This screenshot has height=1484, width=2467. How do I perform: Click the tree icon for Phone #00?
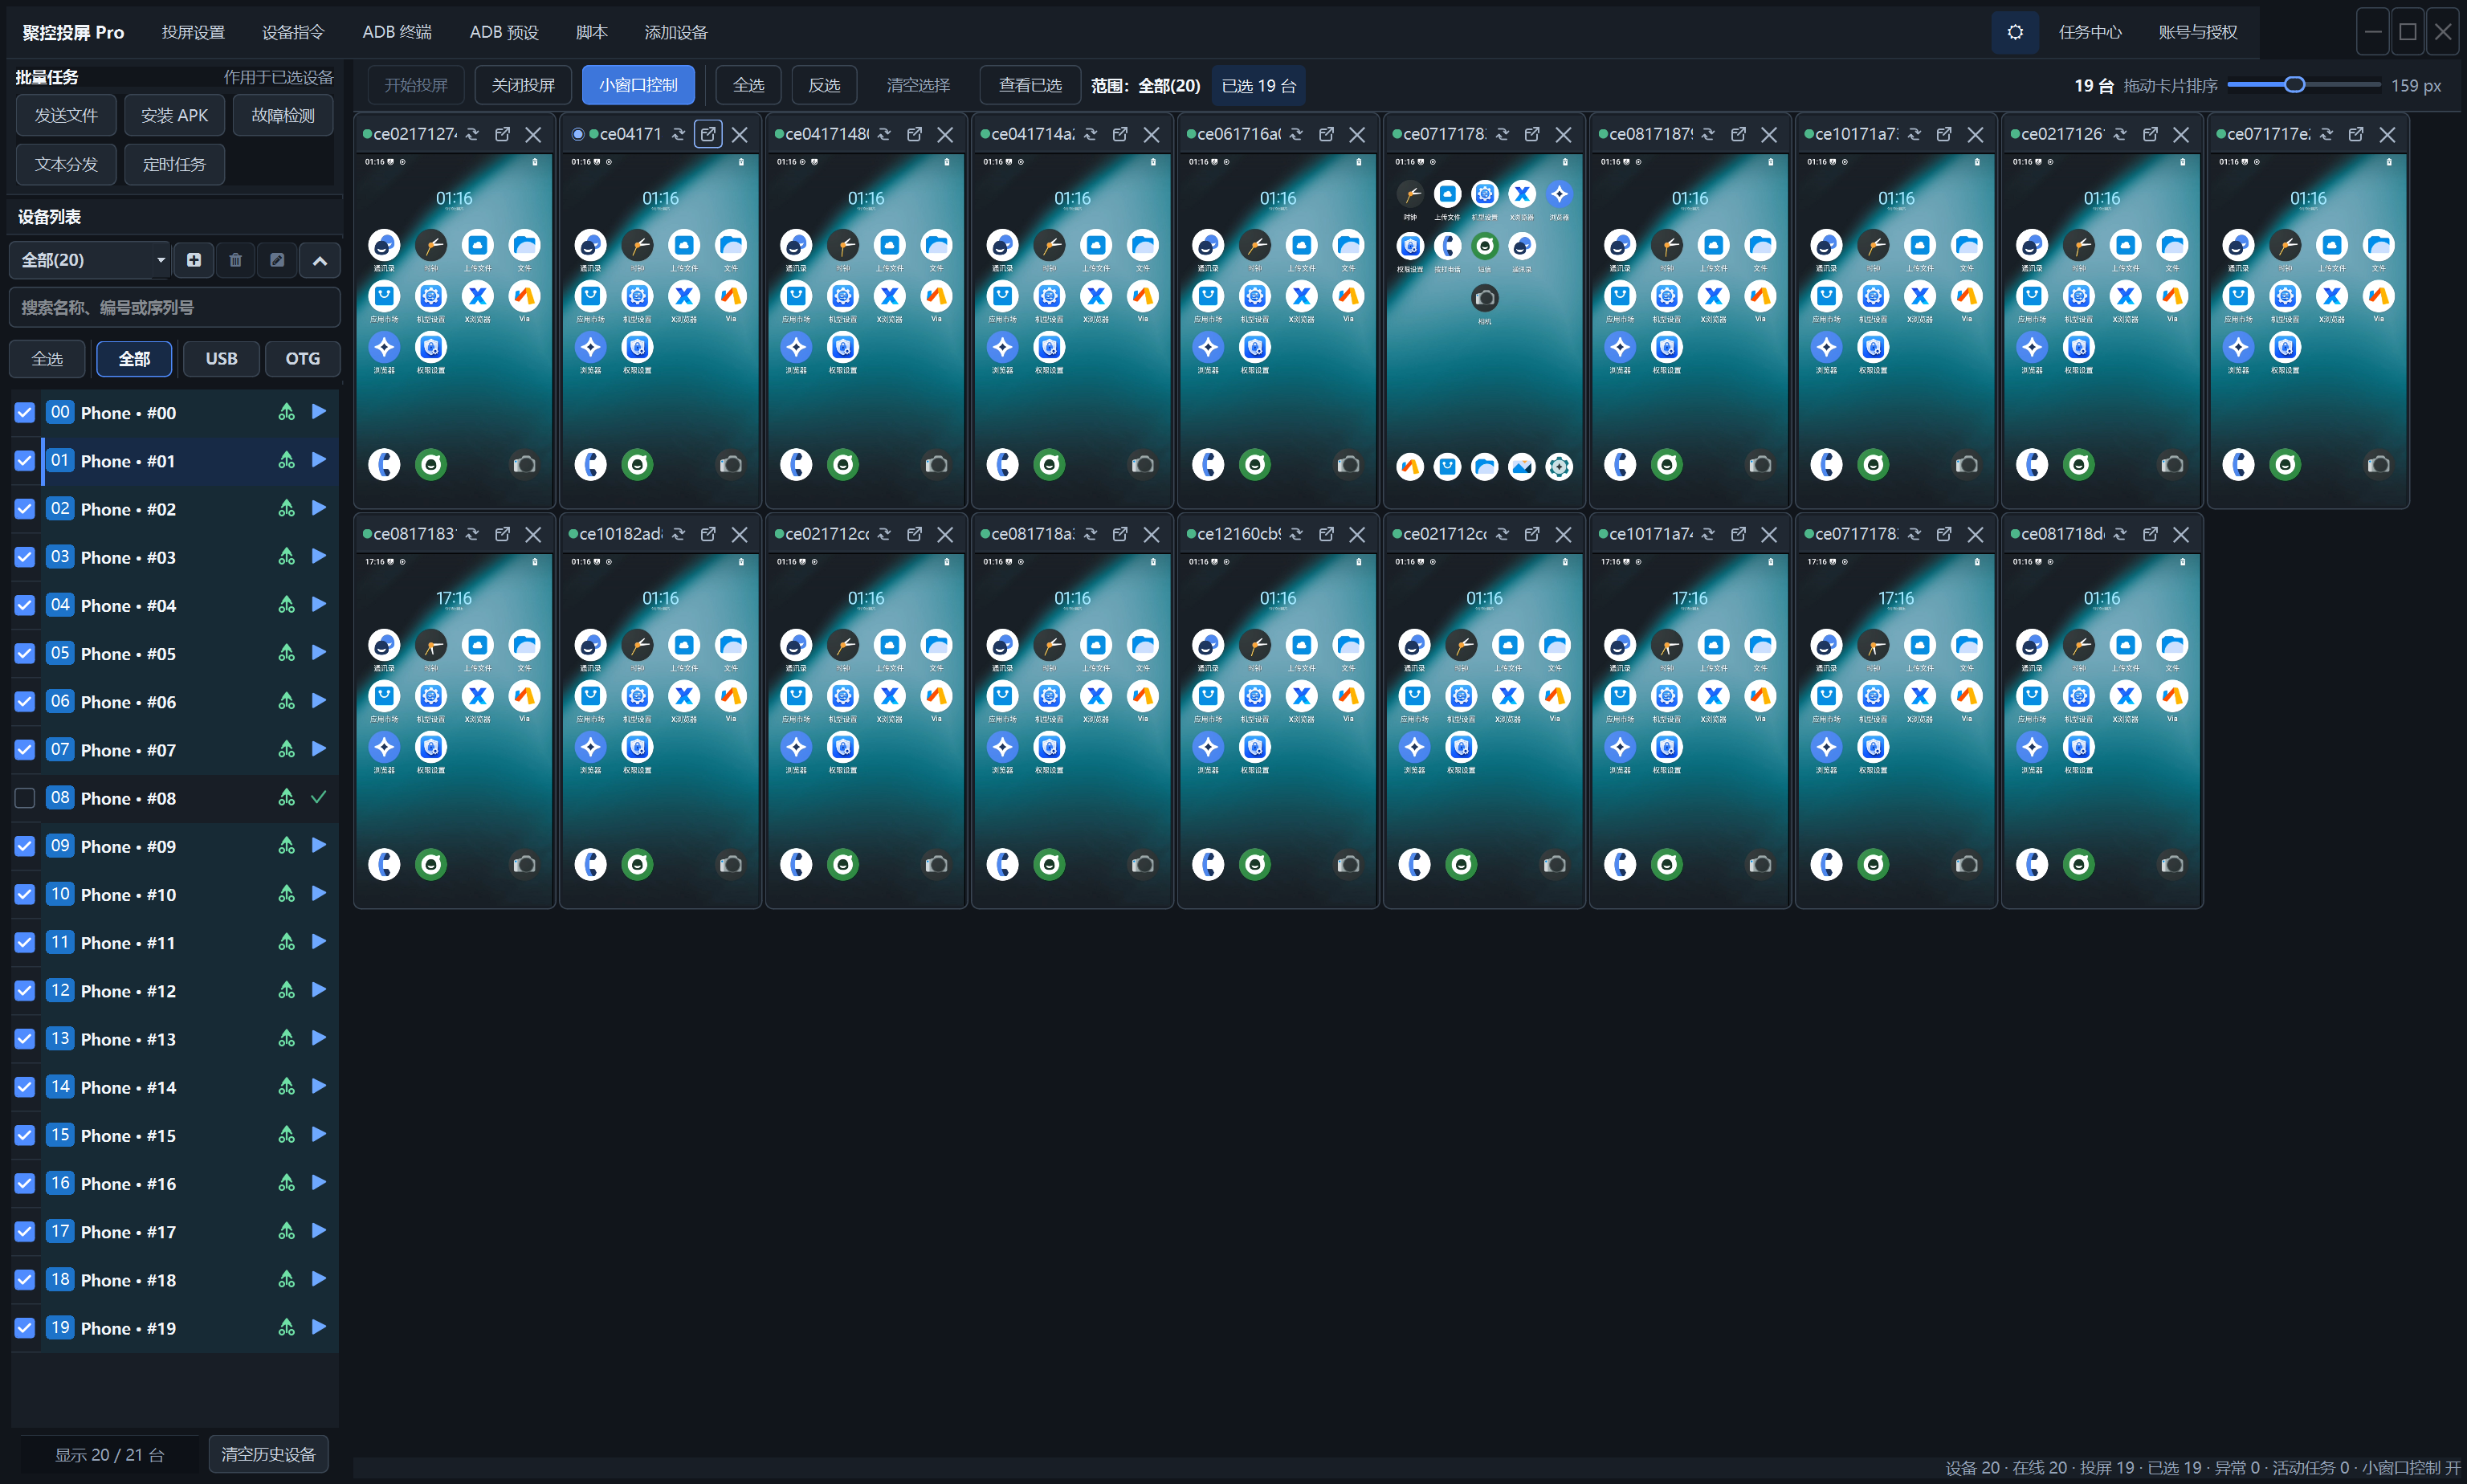tap(286, 412)
